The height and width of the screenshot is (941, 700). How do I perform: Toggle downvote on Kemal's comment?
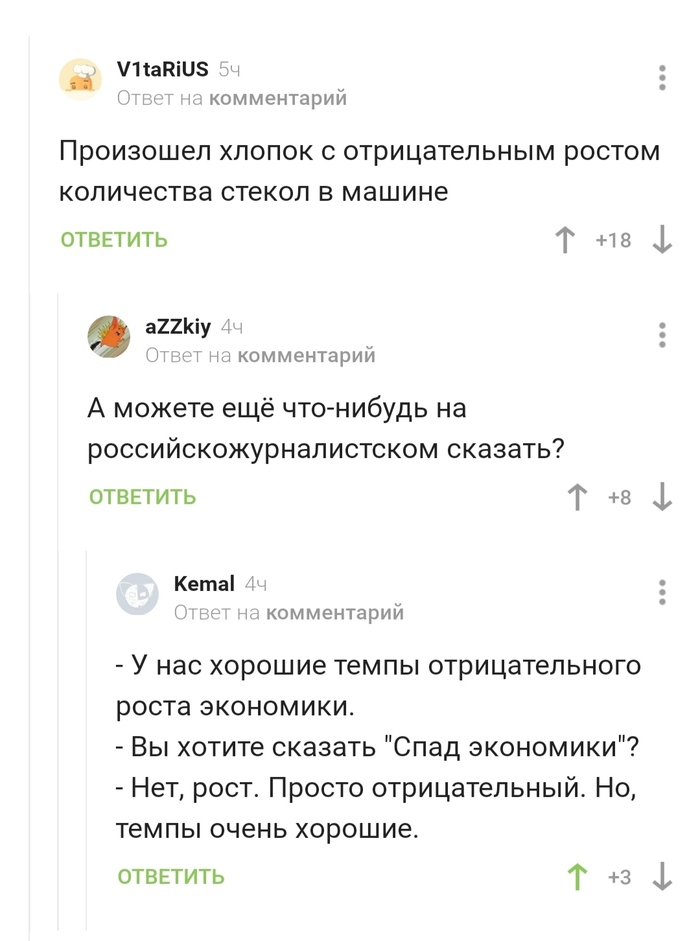[x=660, y=875]
